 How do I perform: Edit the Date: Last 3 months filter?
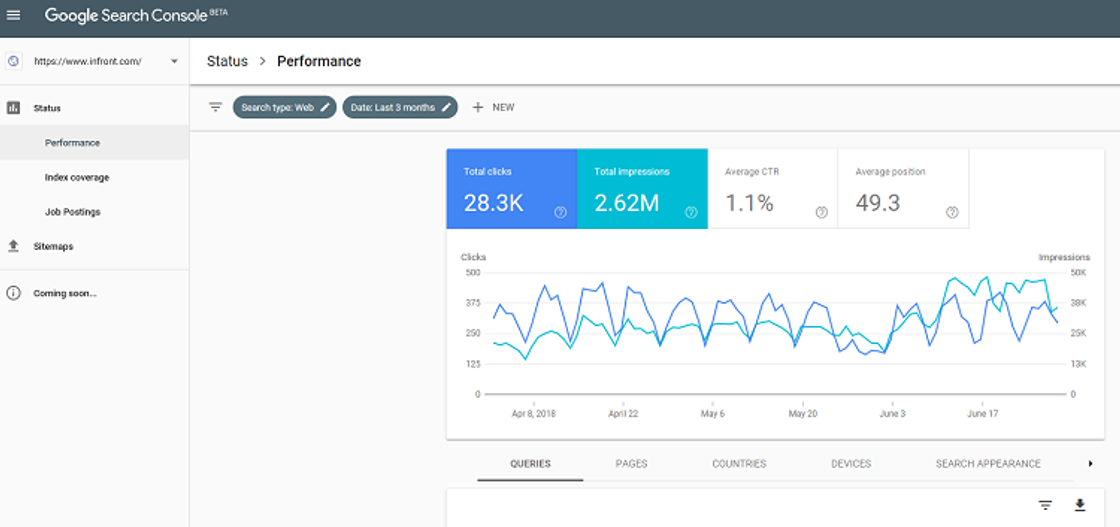click(x=400, y=107)
